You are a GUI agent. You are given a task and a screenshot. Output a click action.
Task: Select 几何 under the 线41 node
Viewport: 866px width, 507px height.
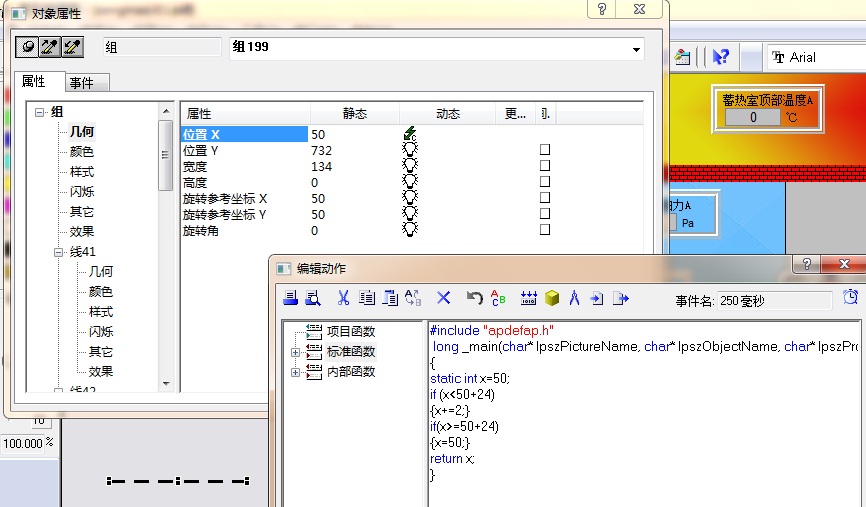click(101, 271)
